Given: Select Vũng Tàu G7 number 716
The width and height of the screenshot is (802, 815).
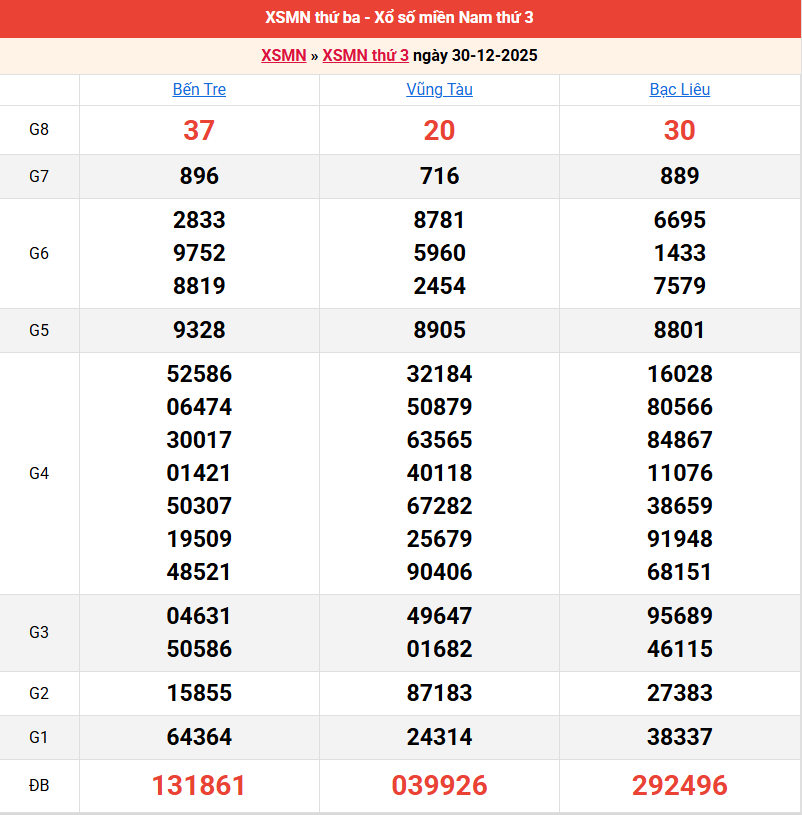Looking at the screenshot, I should pos(439,177).
